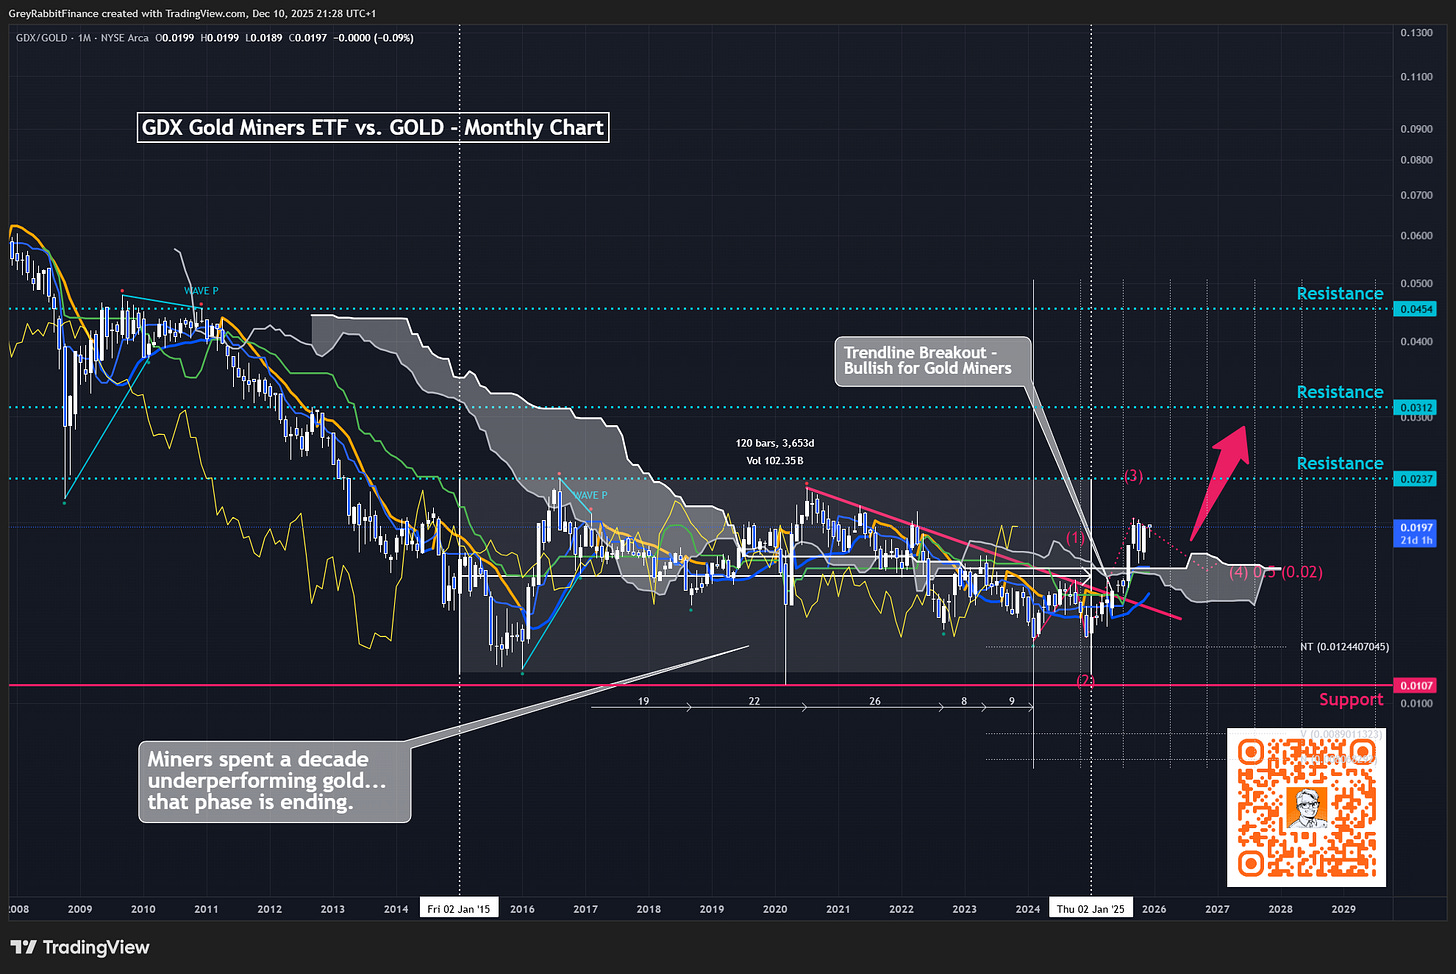Click the 2022 label on the time axis
1456x974 pixels.
coord(901,909)
